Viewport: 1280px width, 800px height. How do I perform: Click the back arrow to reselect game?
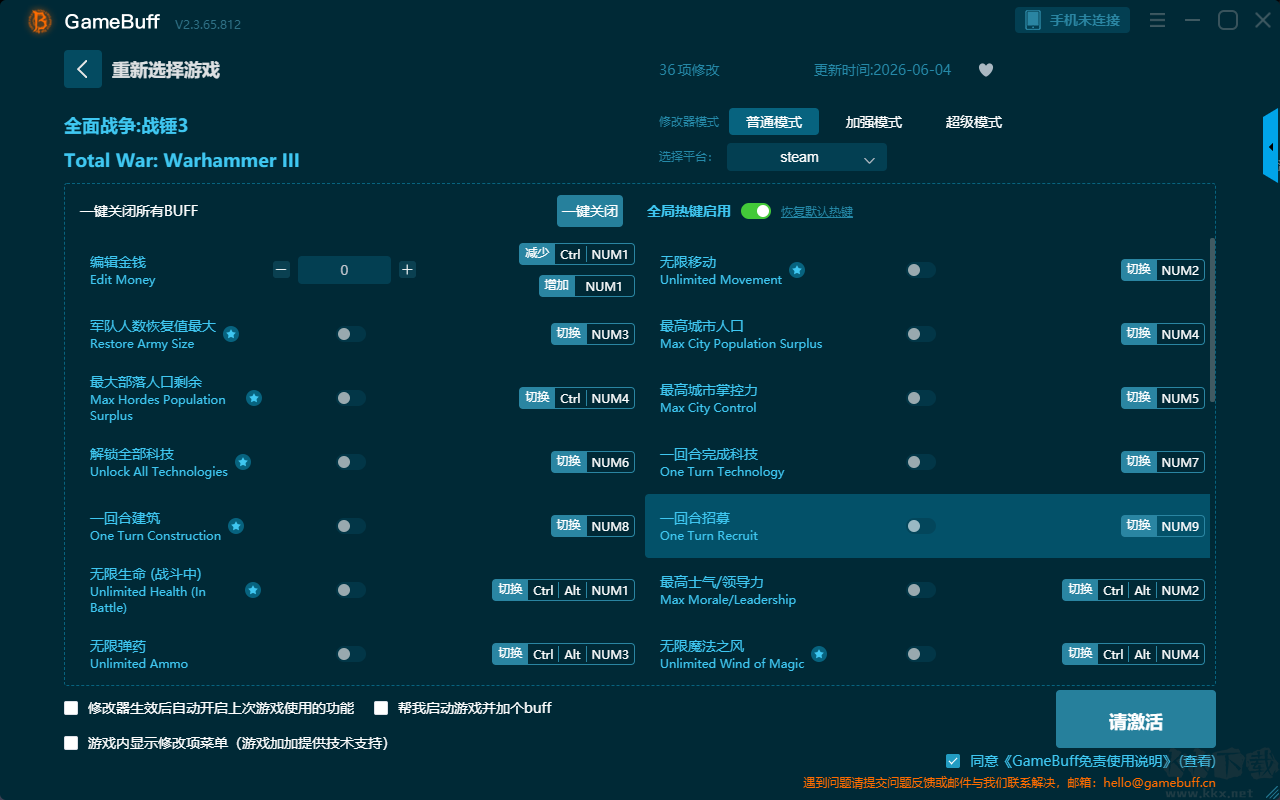[83, 69]
